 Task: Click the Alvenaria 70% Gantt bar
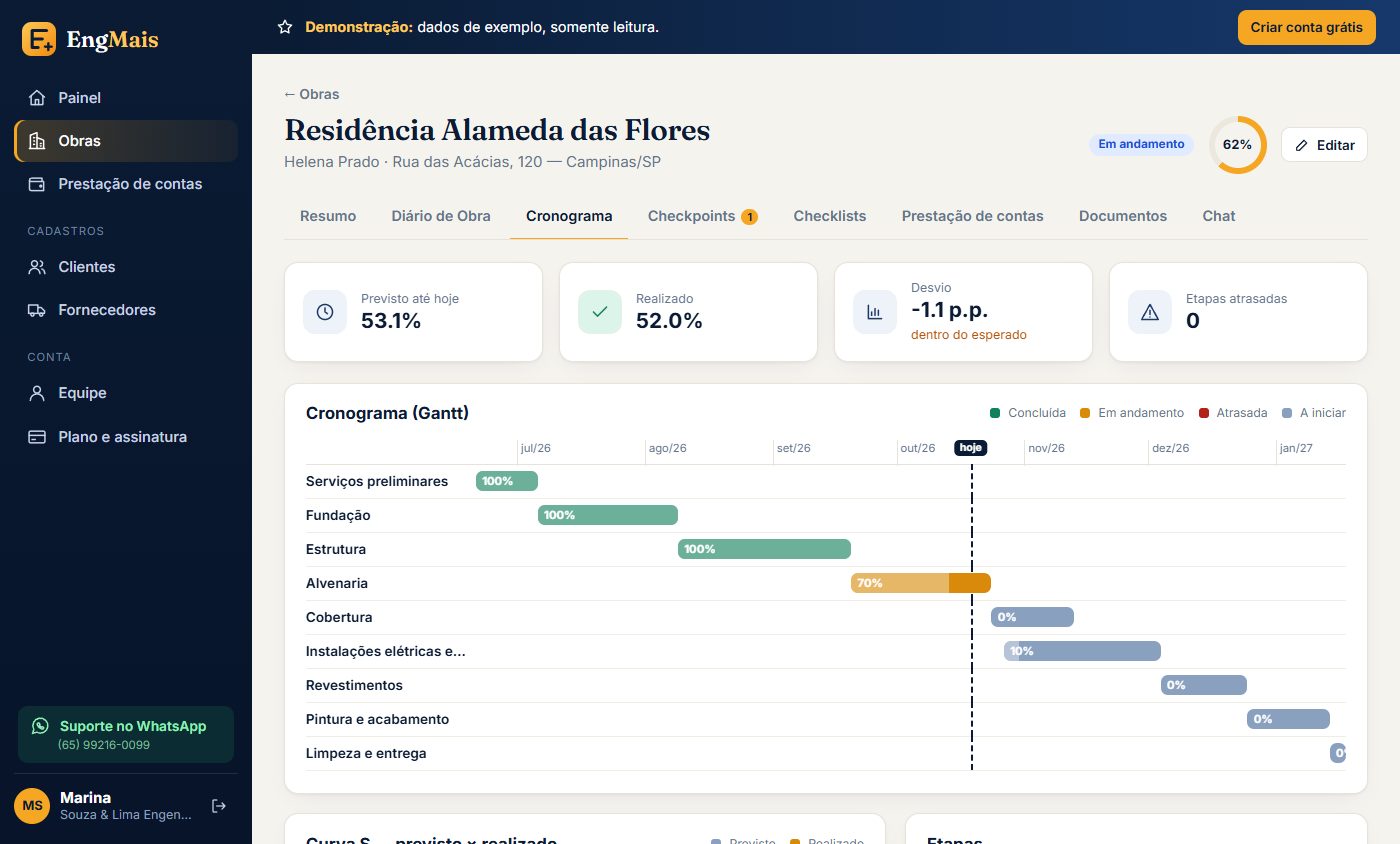[921, 583]
